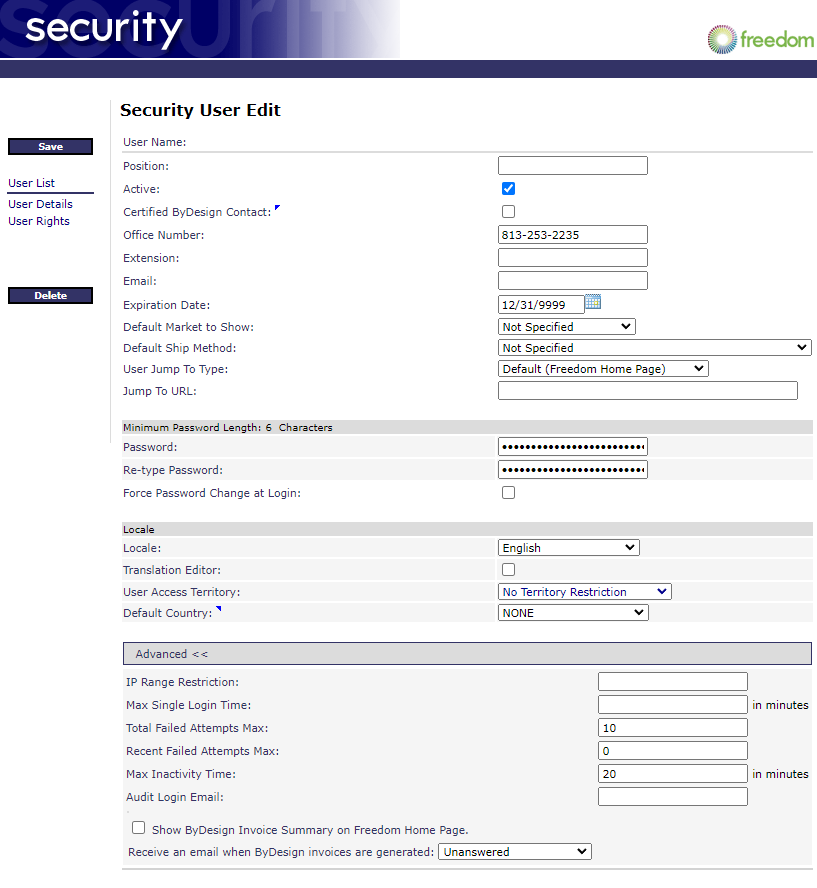Open the Default Market to Show dropdown

pos(566,326)
